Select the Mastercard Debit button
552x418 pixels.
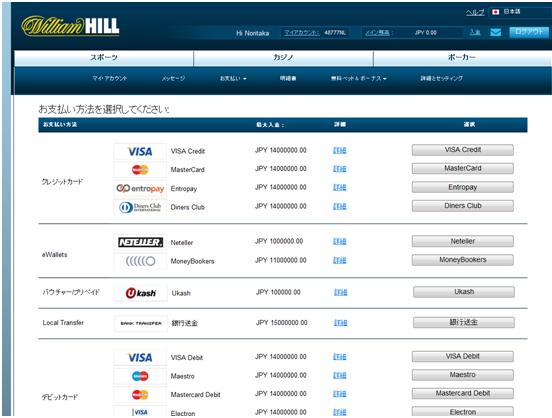coord(463,393)
